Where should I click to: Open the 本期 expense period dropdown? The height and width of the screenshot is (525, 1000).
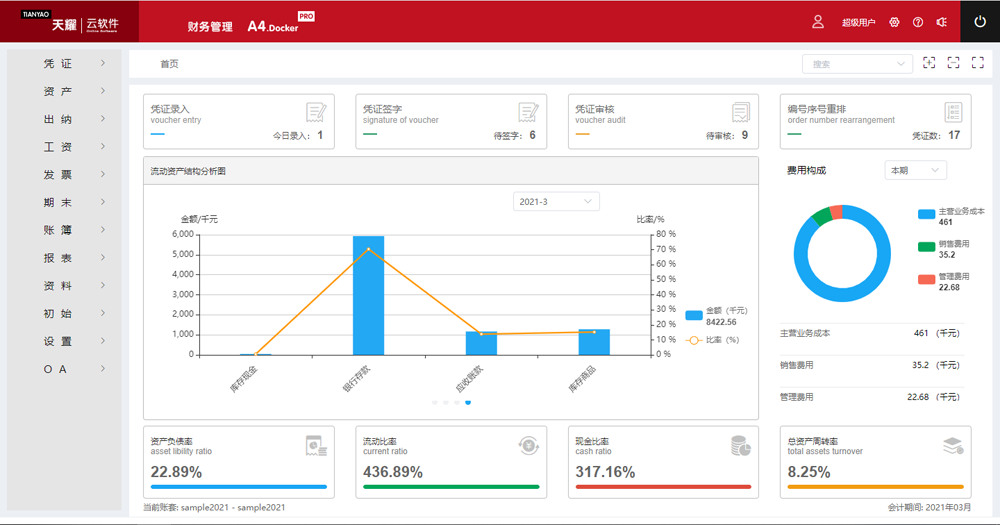tap(915, 170)
